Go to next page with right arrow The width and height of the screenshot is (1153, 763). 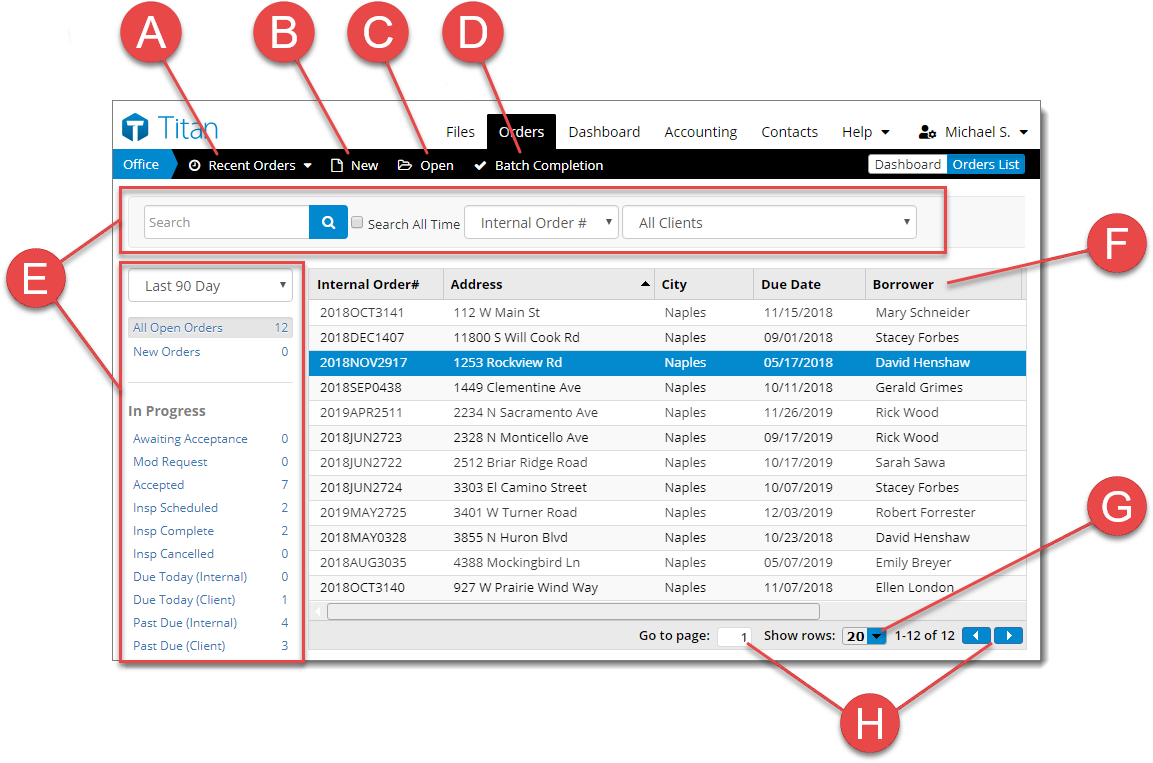point(1009,636)
